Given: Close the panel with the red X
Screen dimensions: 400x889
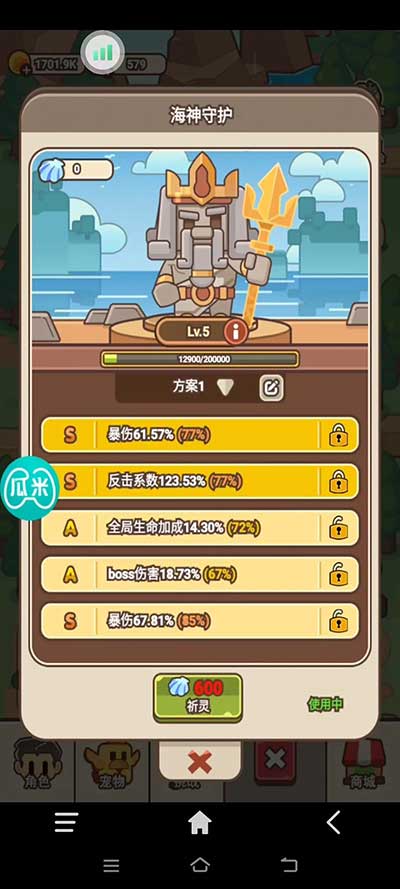Looking at the screenshot, I should tap(199, 762).
